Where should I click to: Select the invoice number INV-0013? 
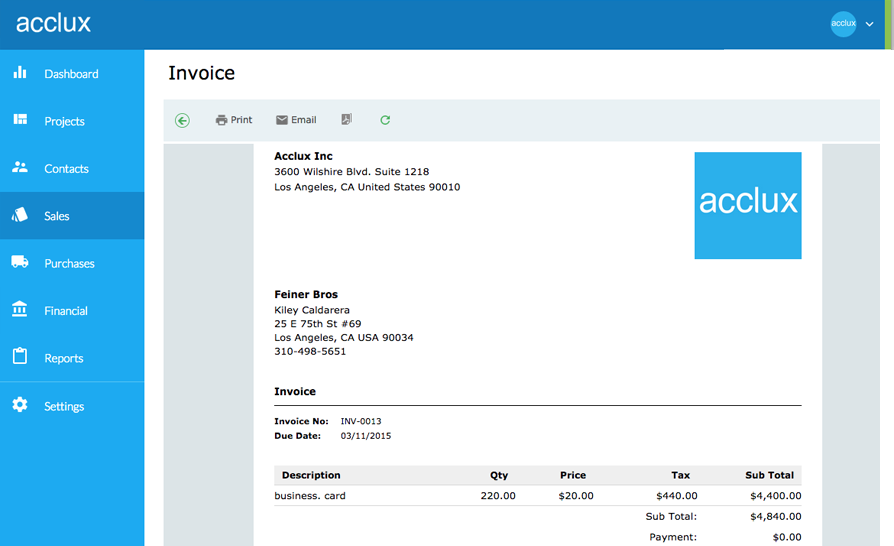coord(360,422)
